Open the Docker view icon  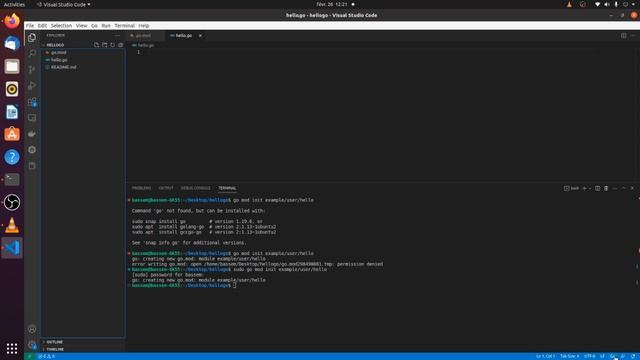pyautogui.click(x=32, y=134)
